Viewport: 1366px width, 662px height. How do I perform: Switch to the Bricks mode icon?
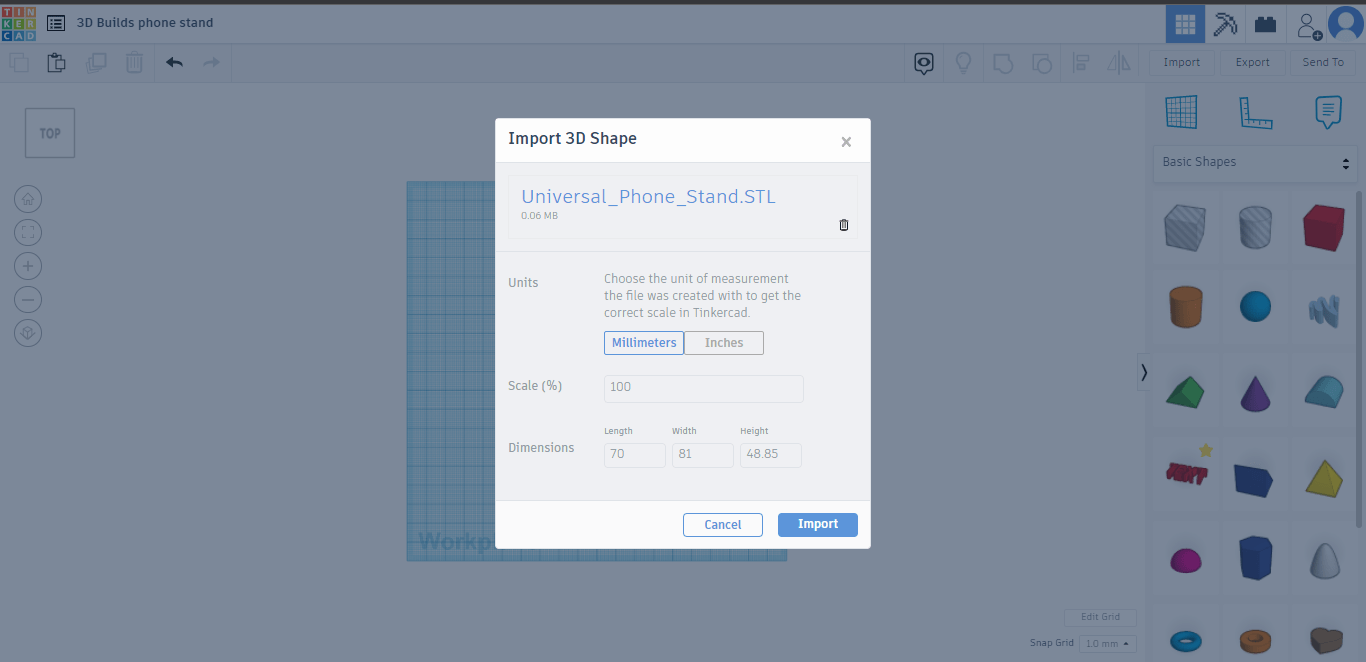(x=1266, y=24)
